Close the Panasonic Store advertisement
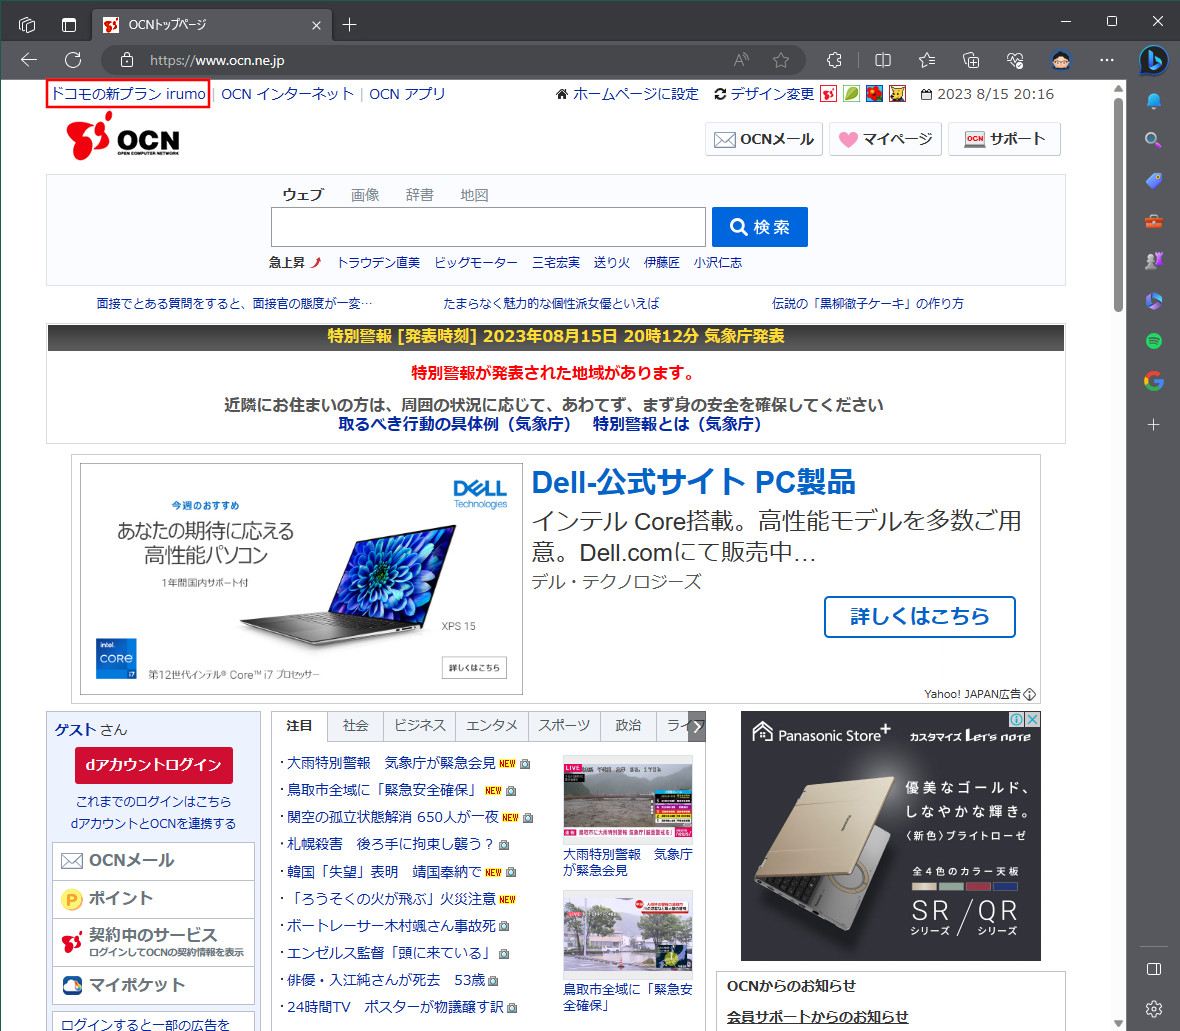Screen dimensions: 1180x1031 point(1033,719)
